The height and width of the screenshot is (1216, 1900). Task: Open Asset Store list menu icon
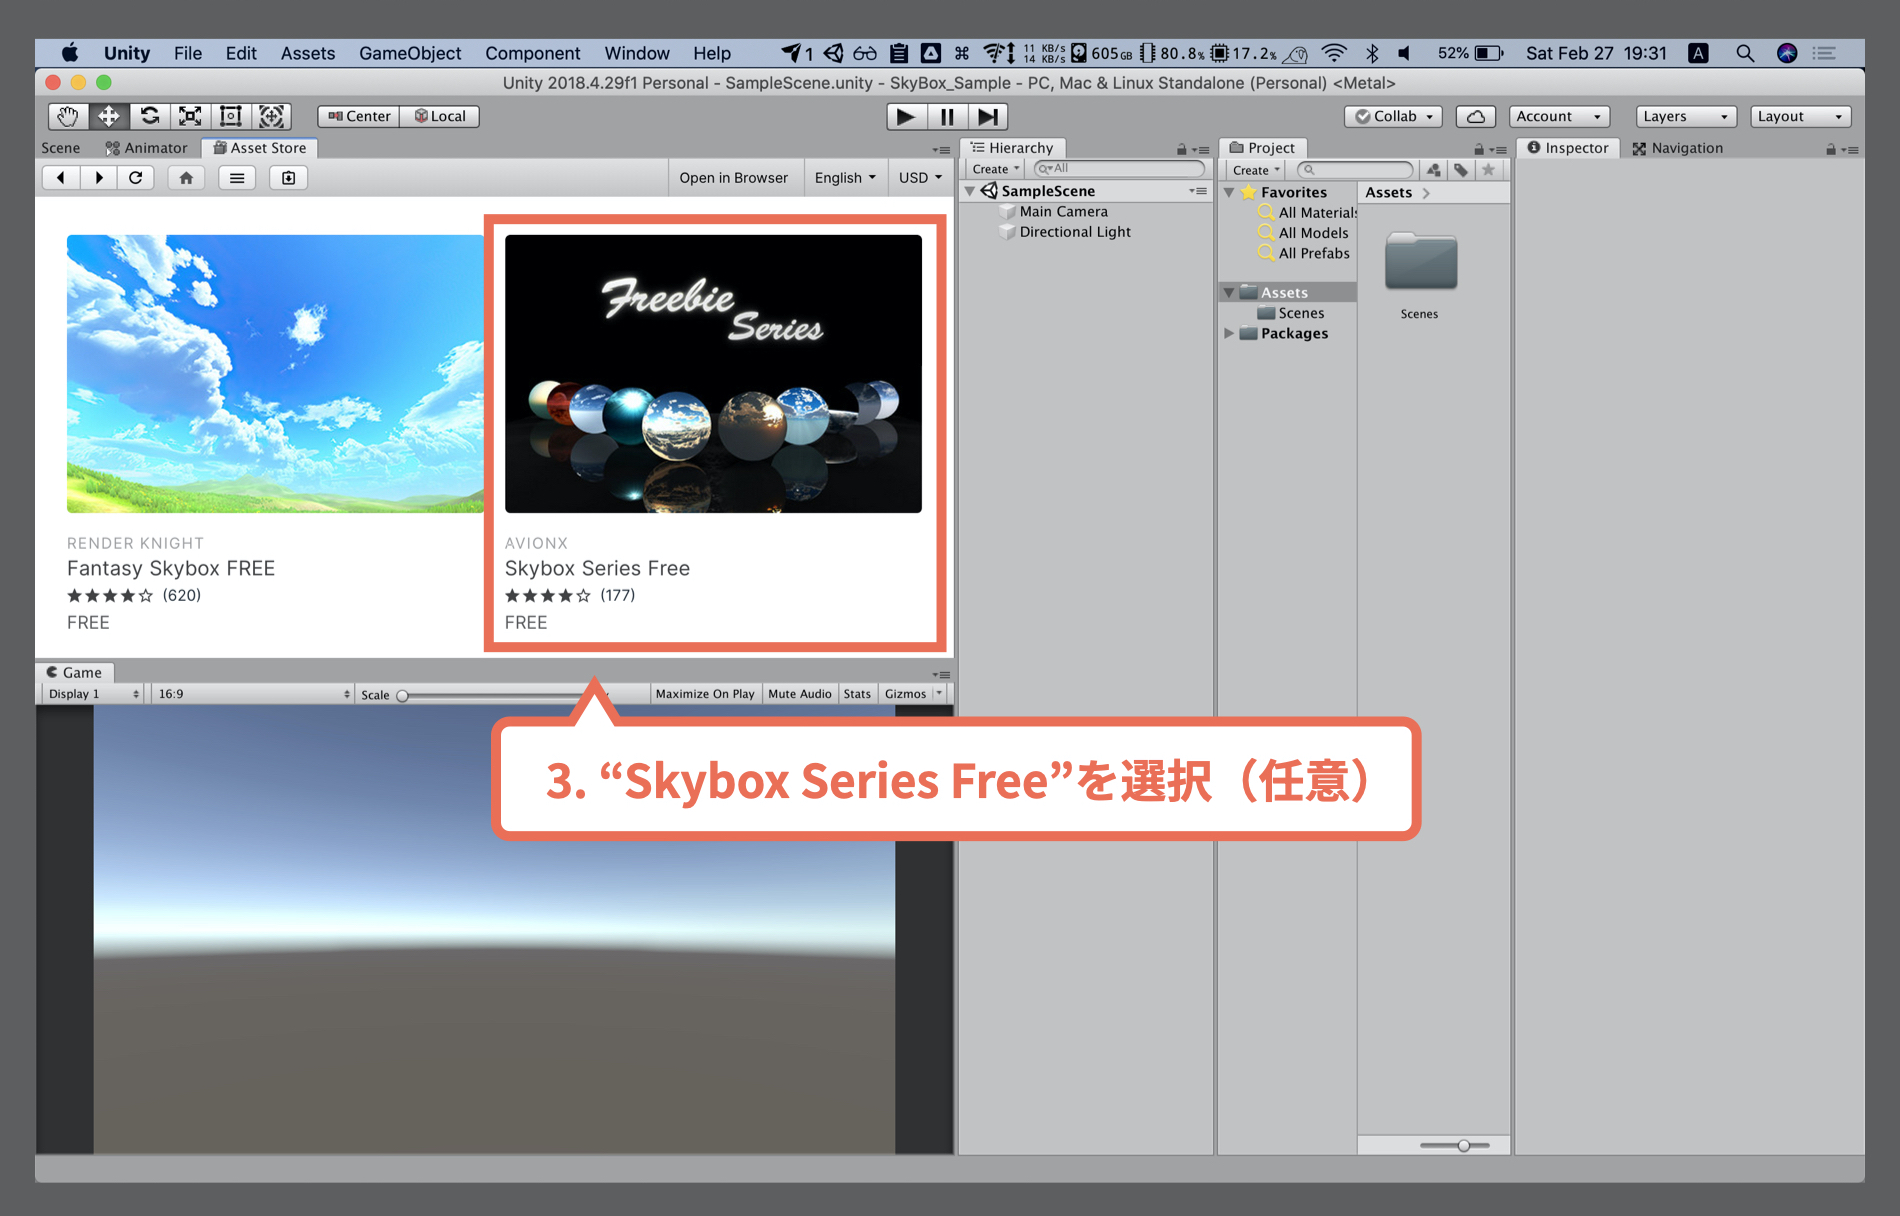coord(237,177)
